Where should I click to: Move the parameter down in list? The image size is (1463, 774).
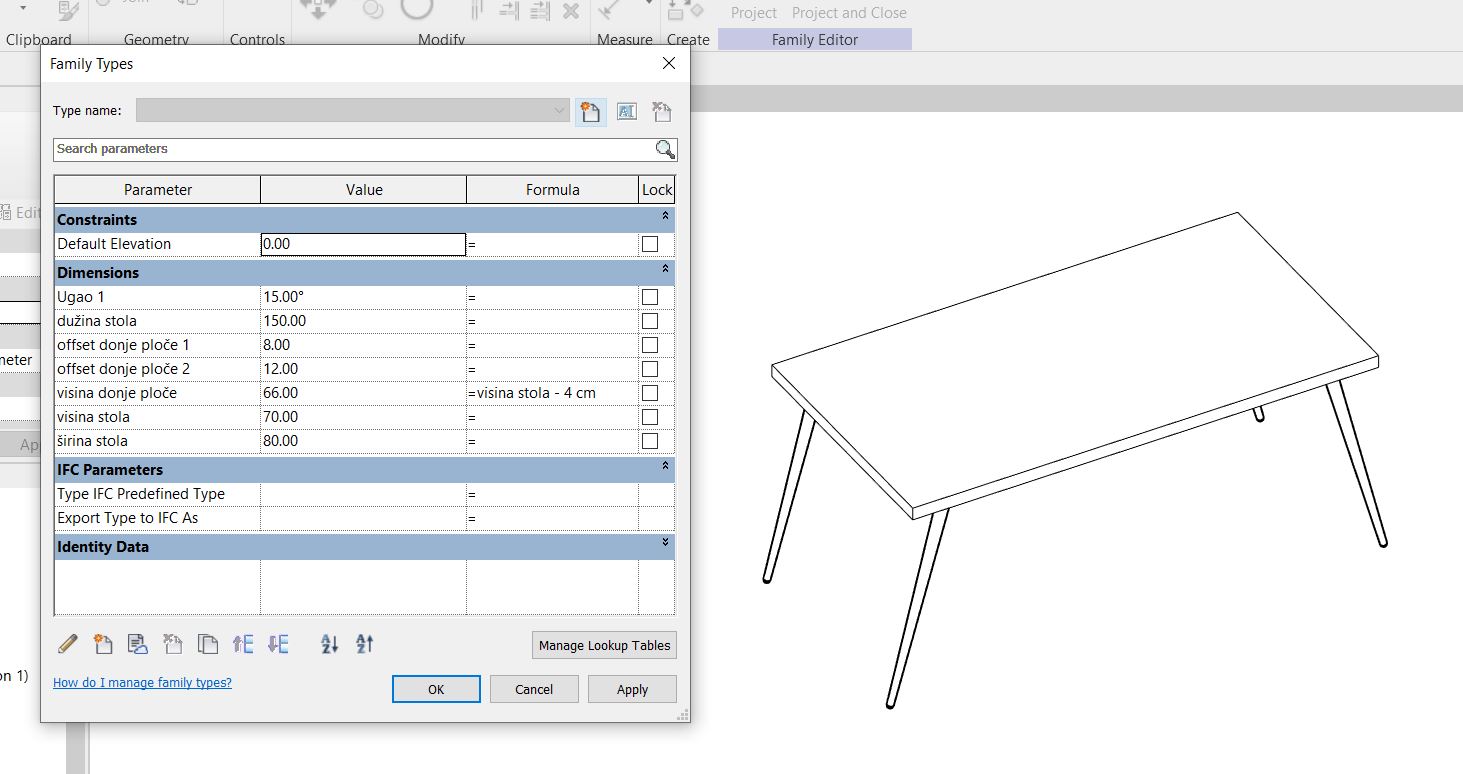coord(278,644)
